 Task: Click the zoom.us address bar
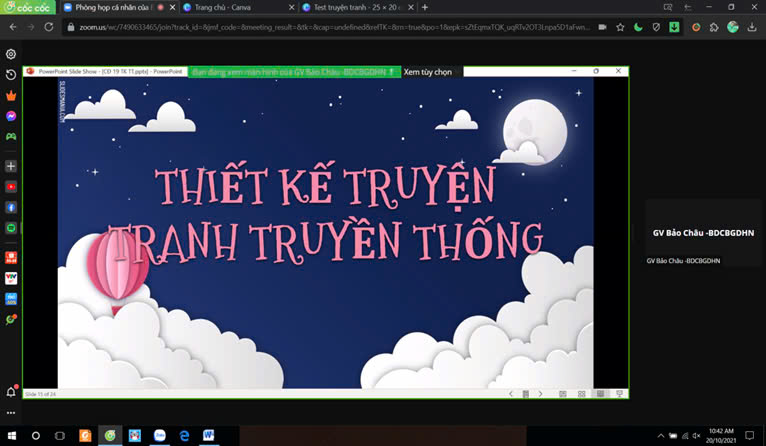(x=335, y=27)
